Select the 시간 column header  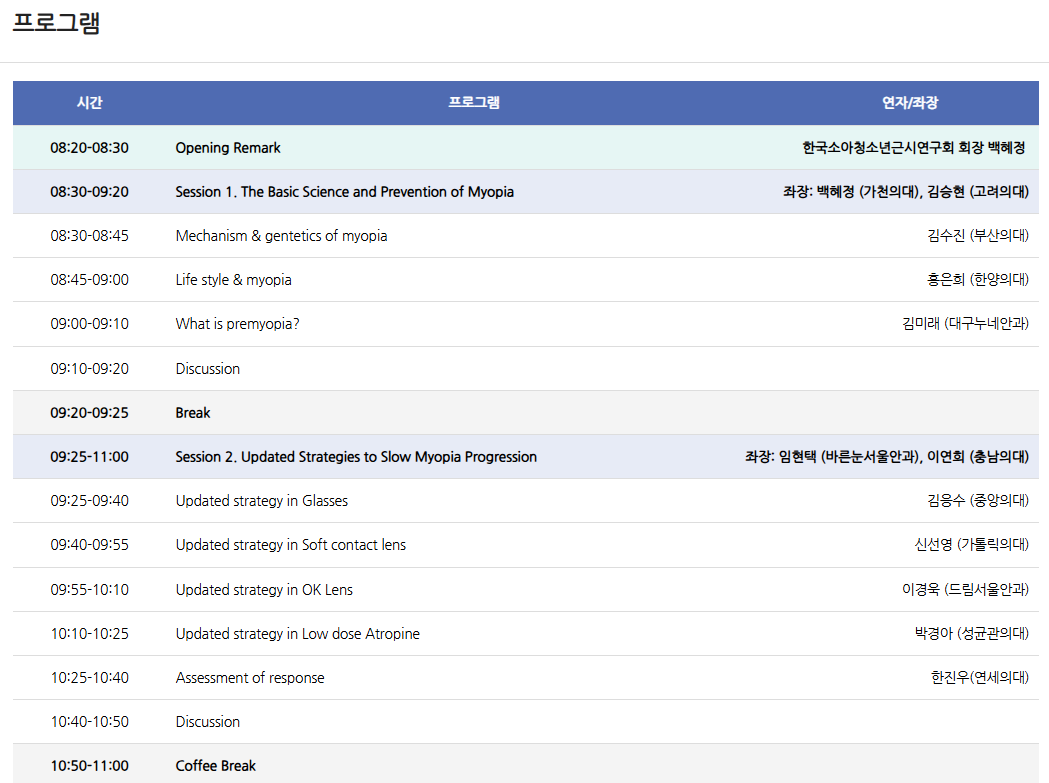pos(89,103)
